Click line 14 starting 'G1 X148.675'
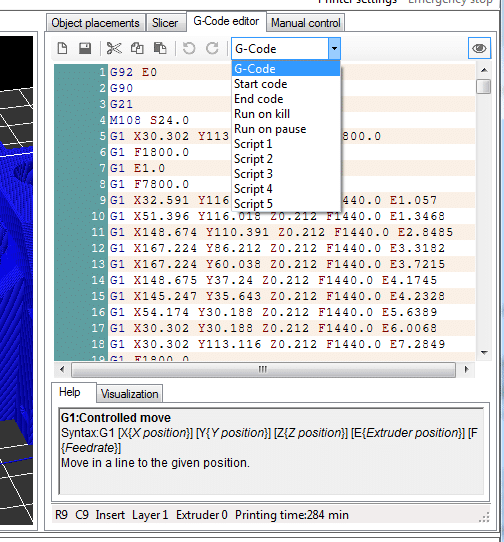 (x=273, y=280)
